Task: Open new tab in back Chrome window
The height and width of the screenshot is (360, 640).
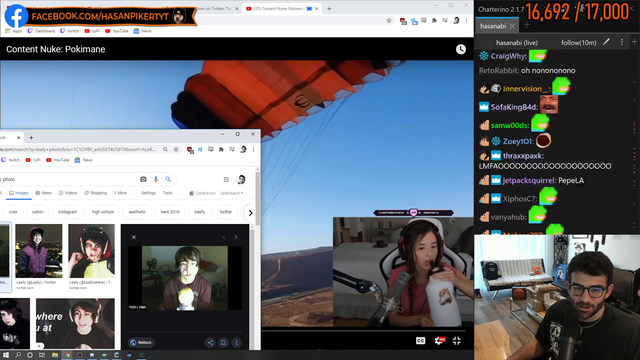Action: (329, 9)
